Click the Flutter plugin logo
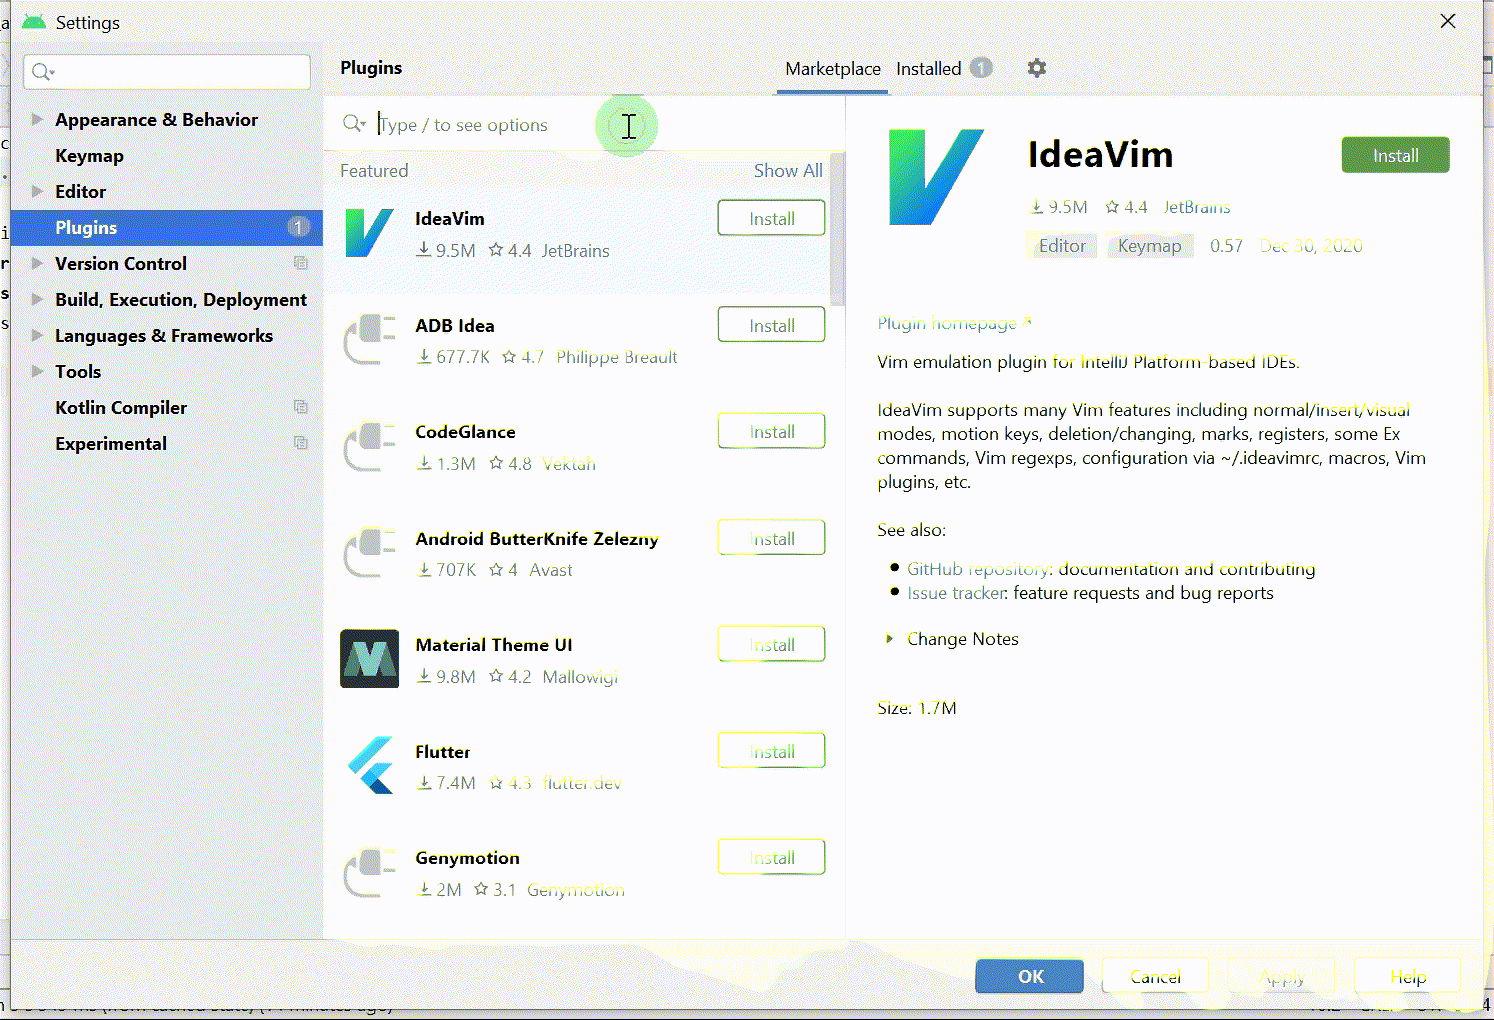The width and height of the screenshot is (1494, 1020). [x=370, y=765]
